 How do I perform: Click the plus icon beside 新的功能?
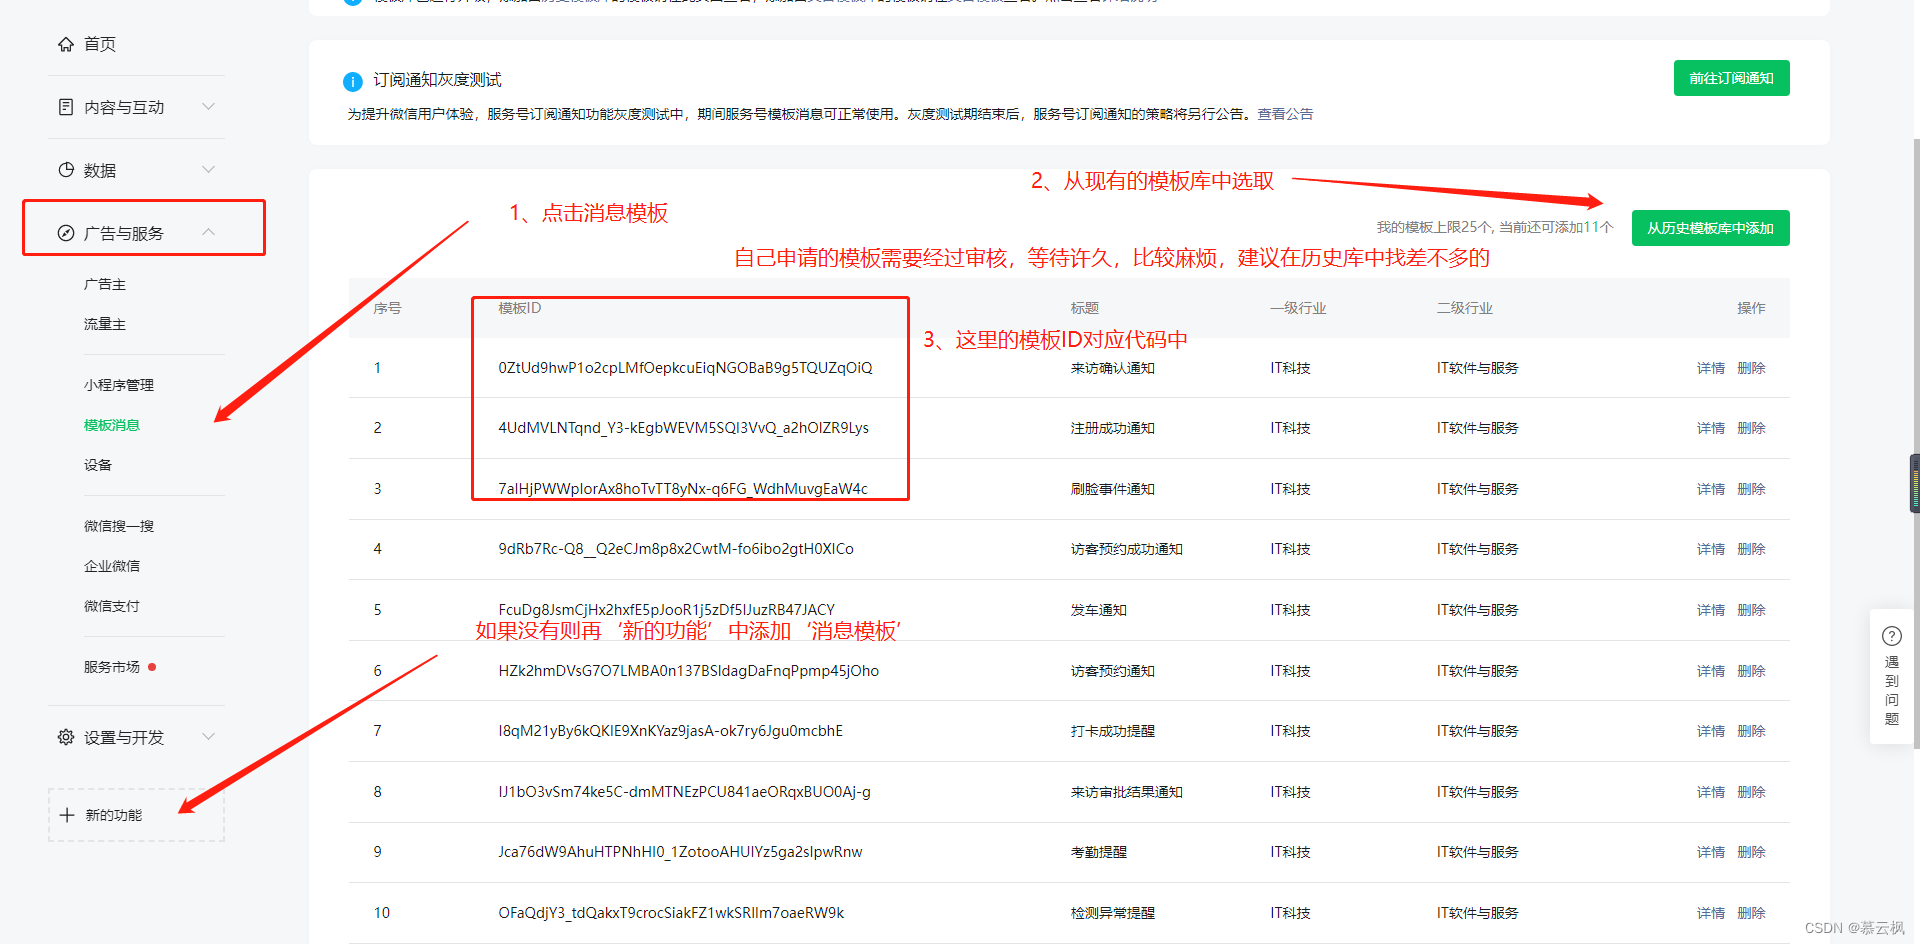click(x=67, y=815)
